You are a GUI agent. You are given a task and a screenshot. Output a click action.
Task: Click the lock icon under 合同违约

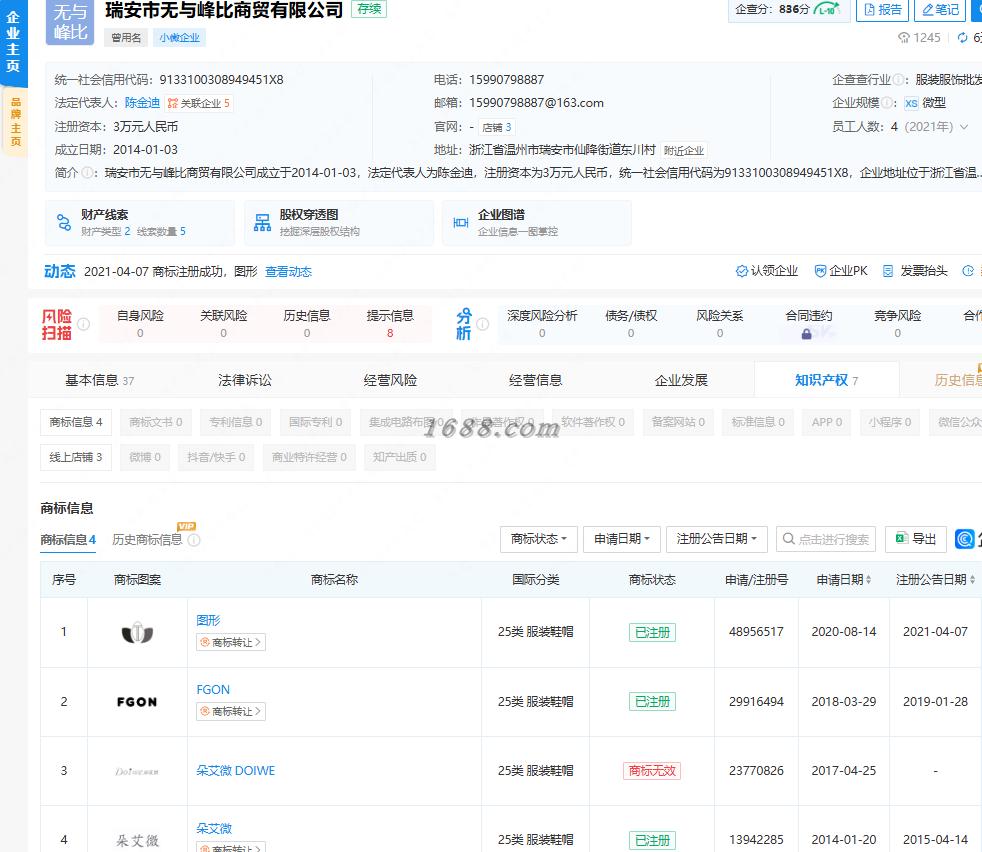pyautogui.click(x=807, y=334)
